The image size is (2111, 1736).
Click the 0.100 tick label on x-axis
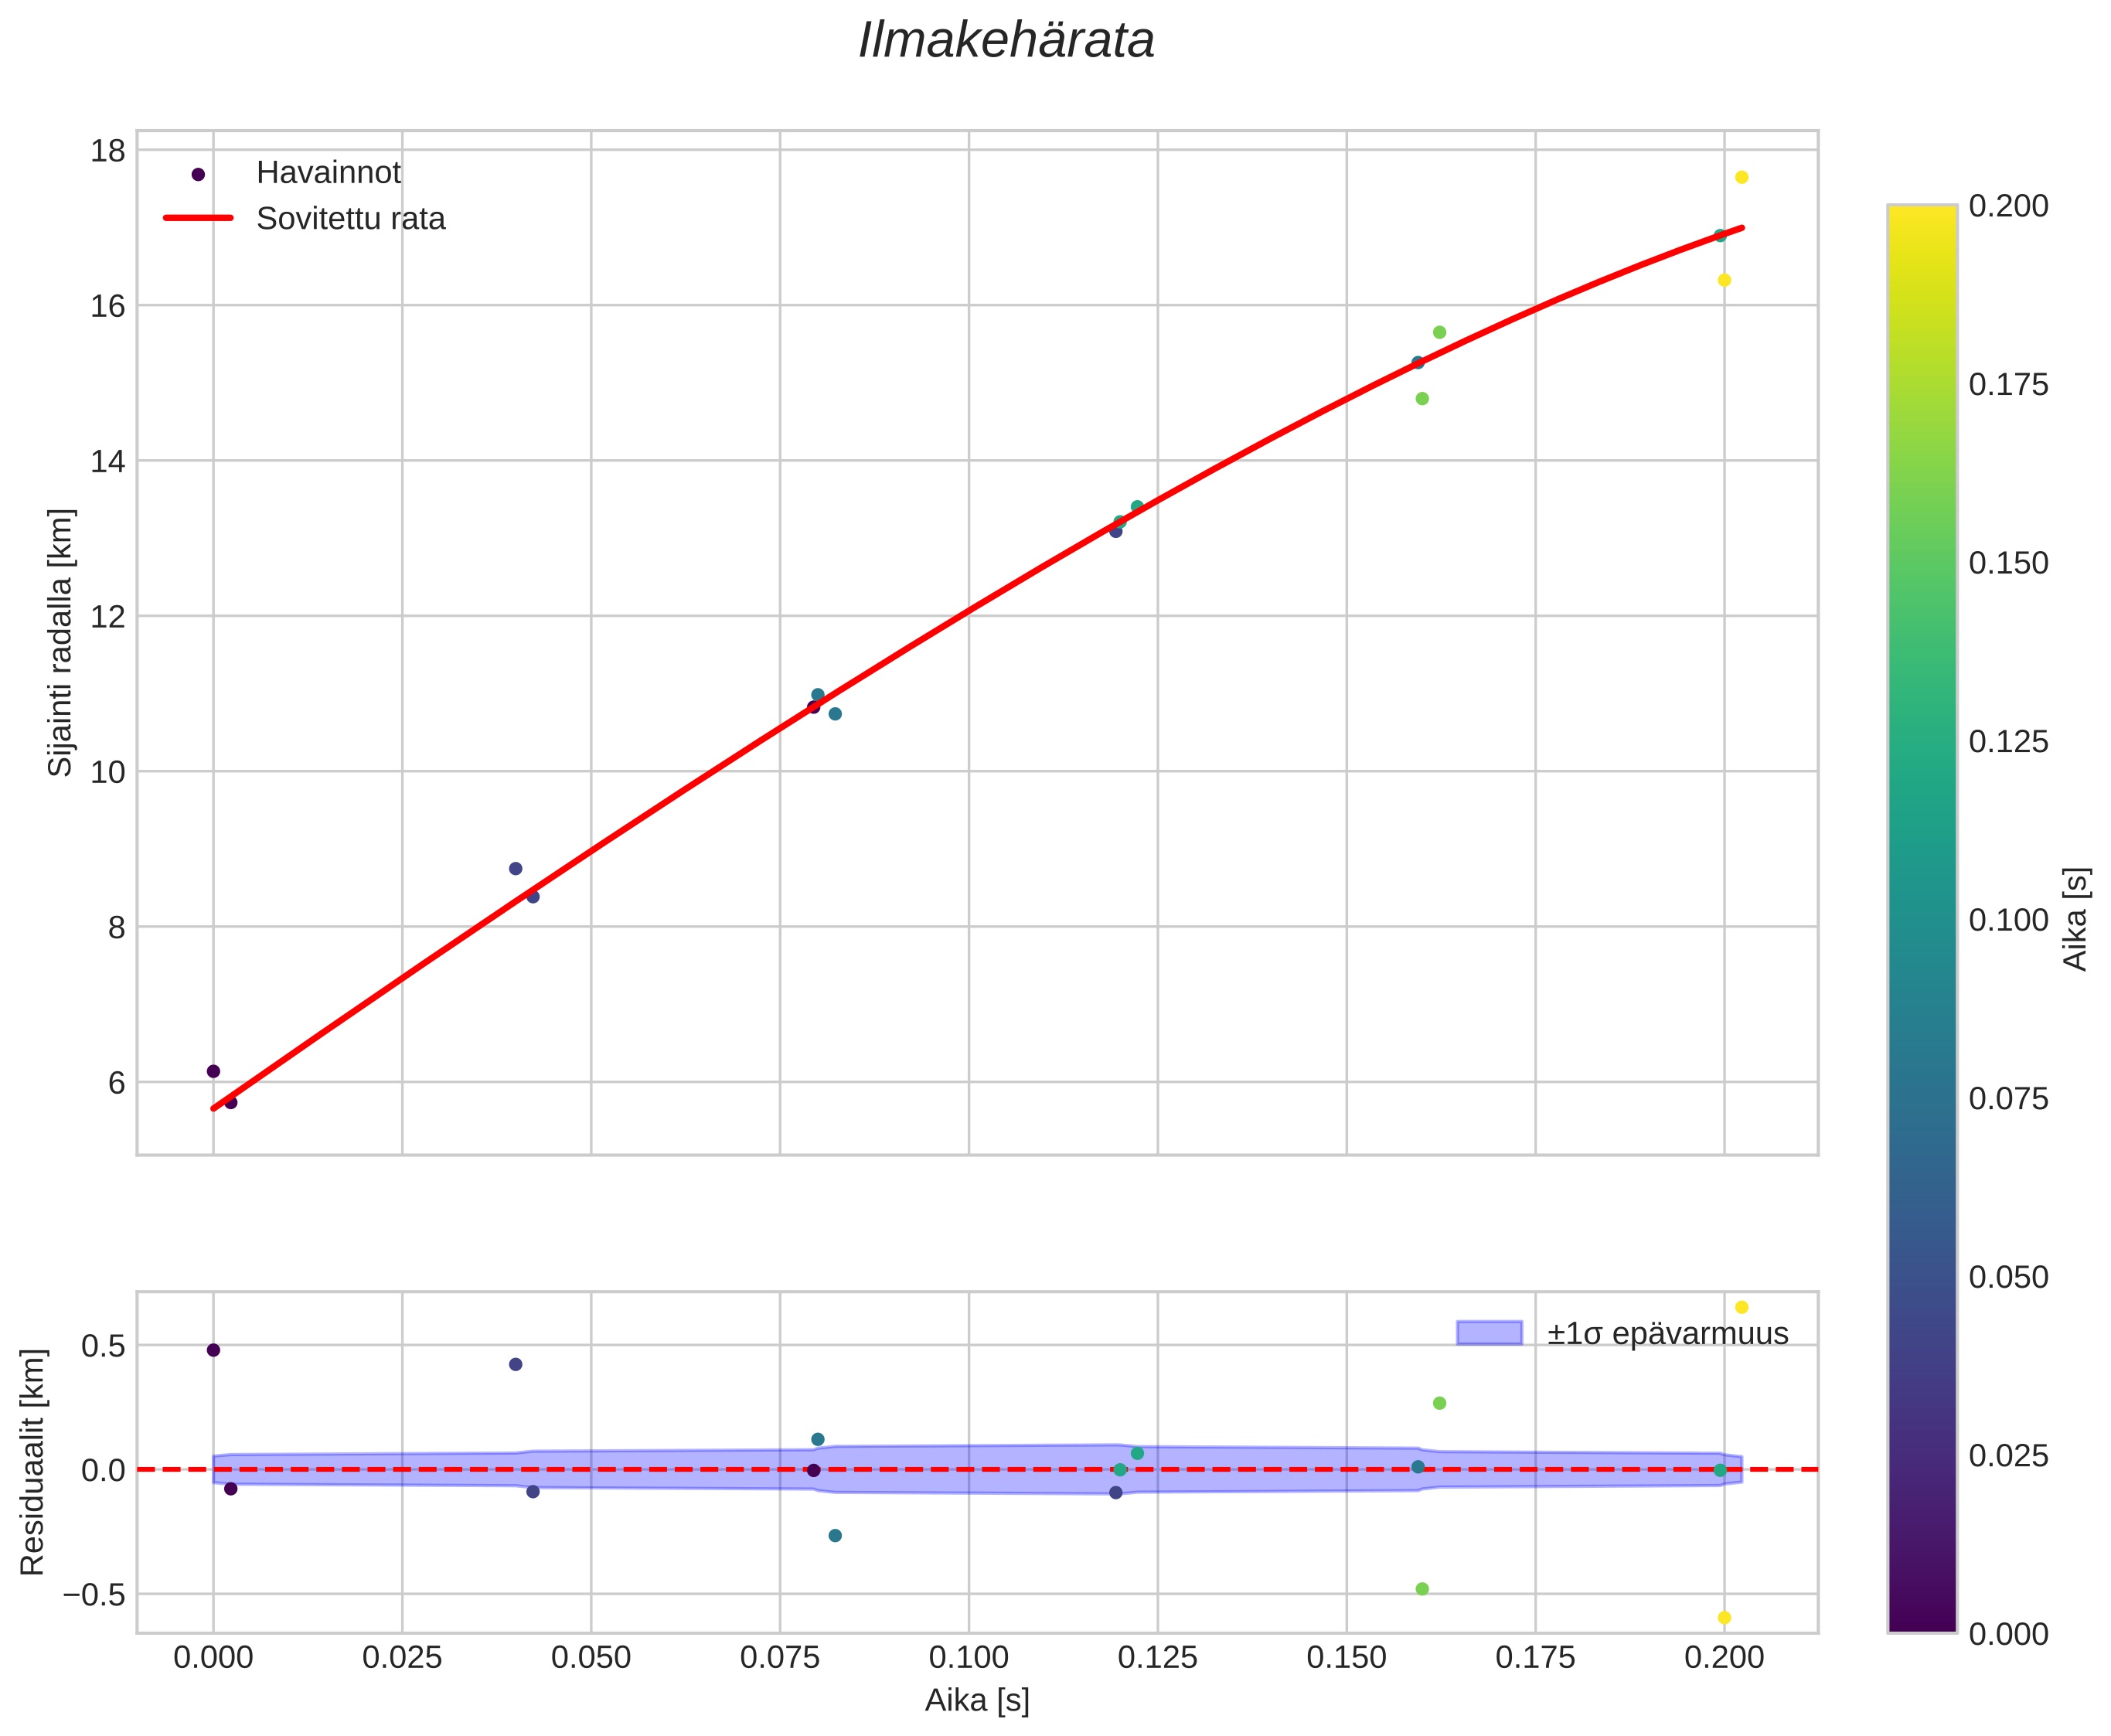[968, 1658]
